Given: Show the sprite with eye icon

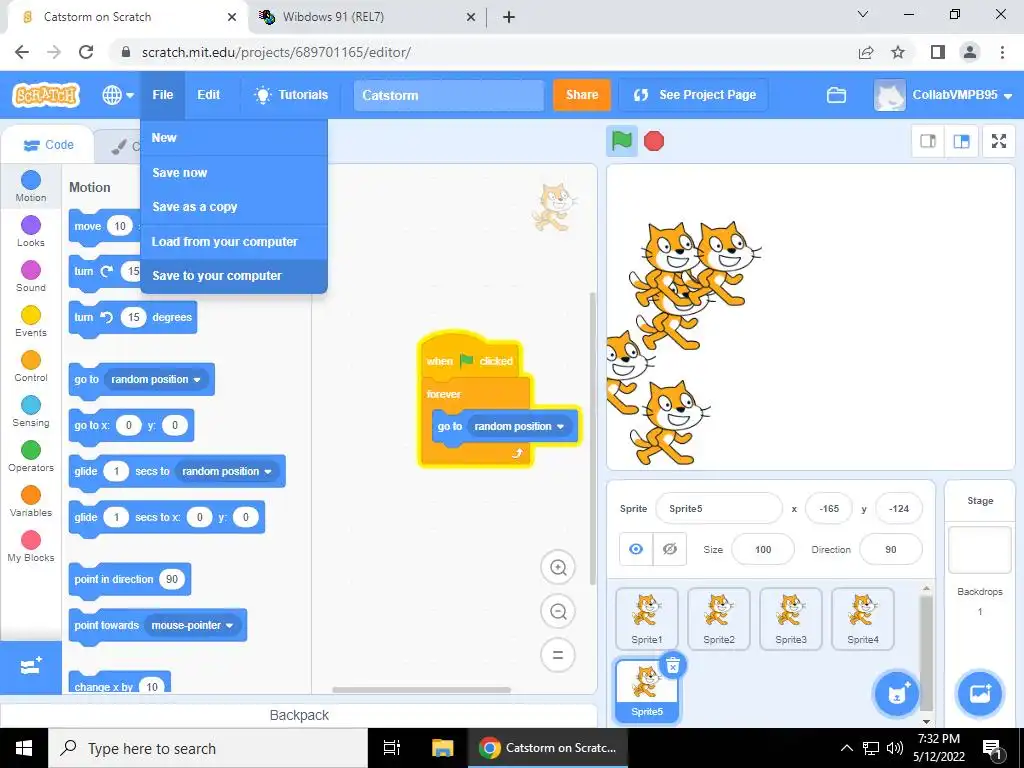Looking at the screenshot, I should (x=636, y=549).
